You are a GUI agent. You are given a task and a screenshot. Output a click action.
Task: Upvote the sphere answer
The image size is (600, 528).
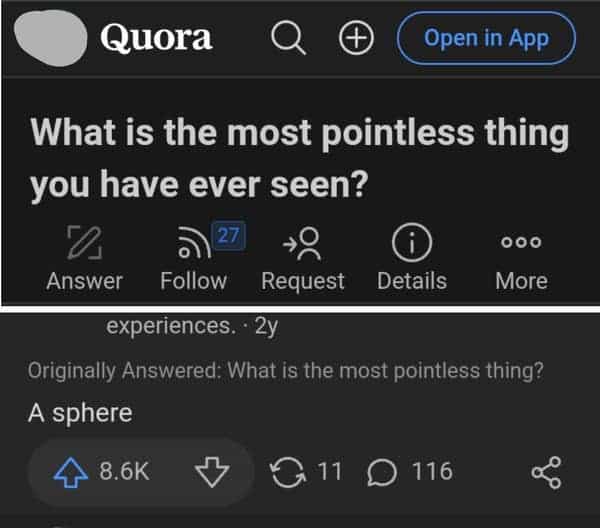(68, 471)
